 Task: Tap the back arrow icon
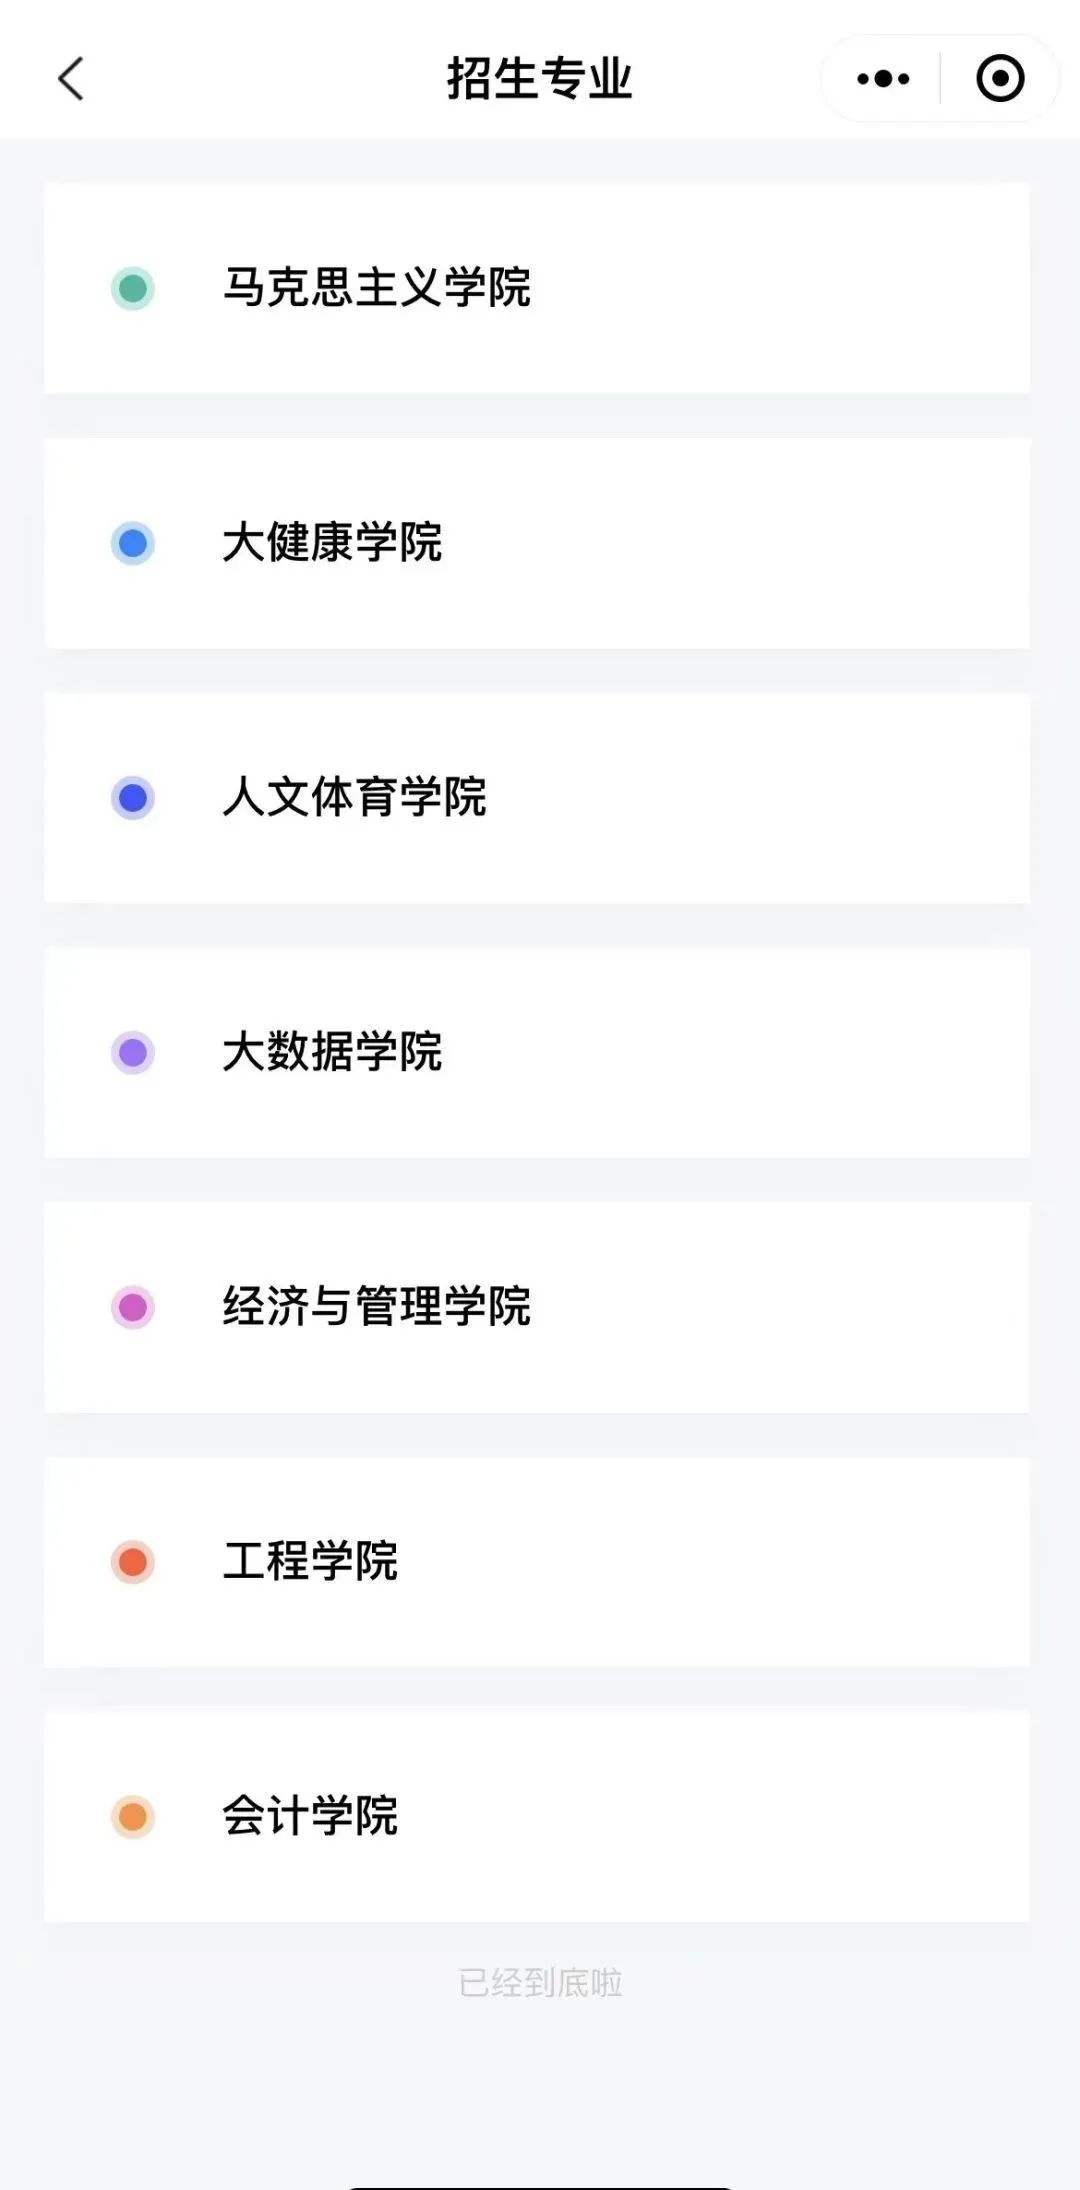point(71,79)
